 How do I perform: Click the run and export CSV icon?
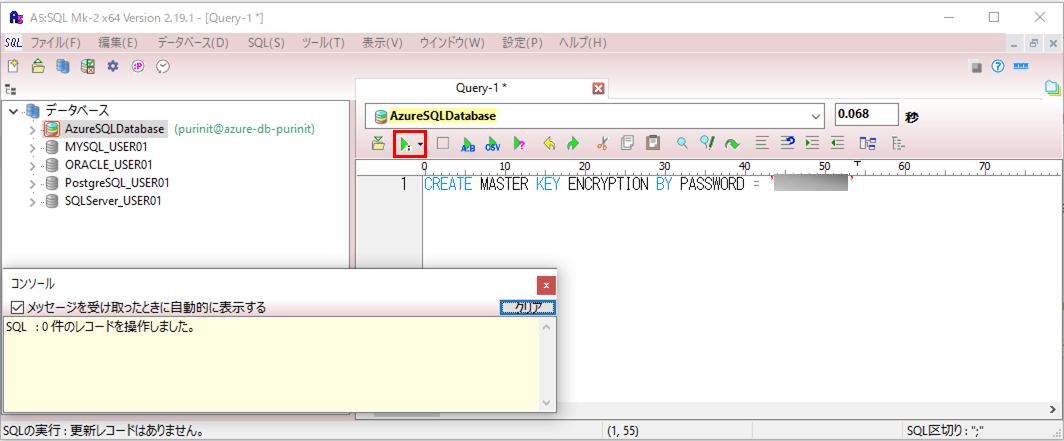pyautogui.click(x=493, y=144)
